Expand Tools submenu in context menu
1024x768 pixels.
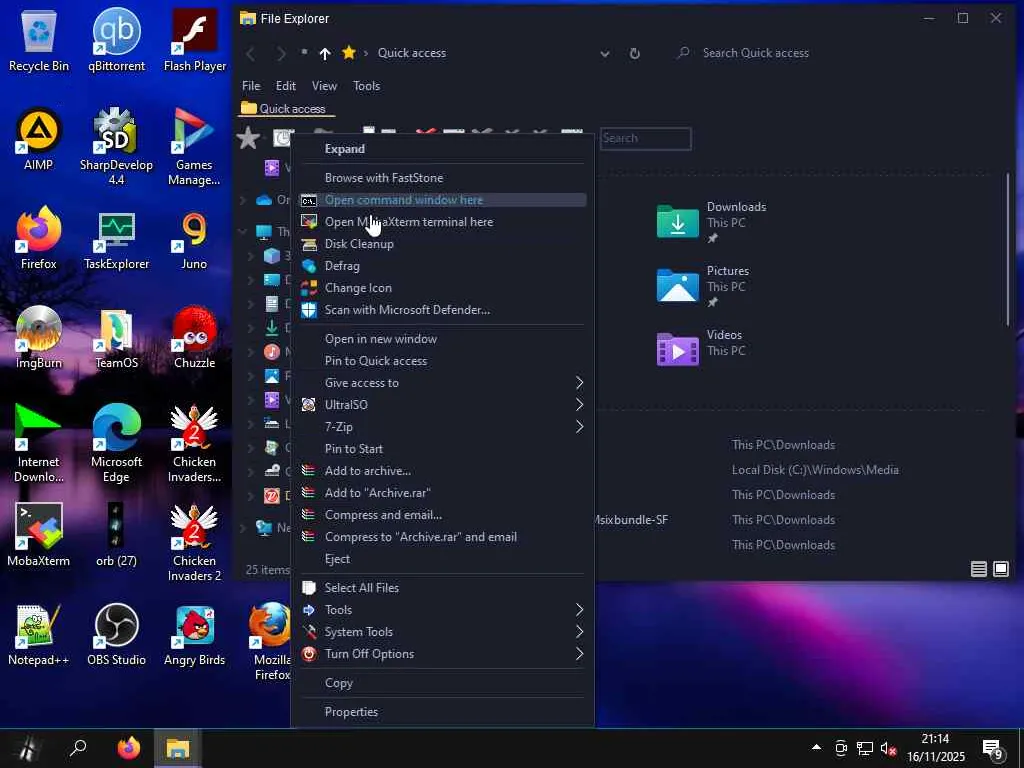579,610
